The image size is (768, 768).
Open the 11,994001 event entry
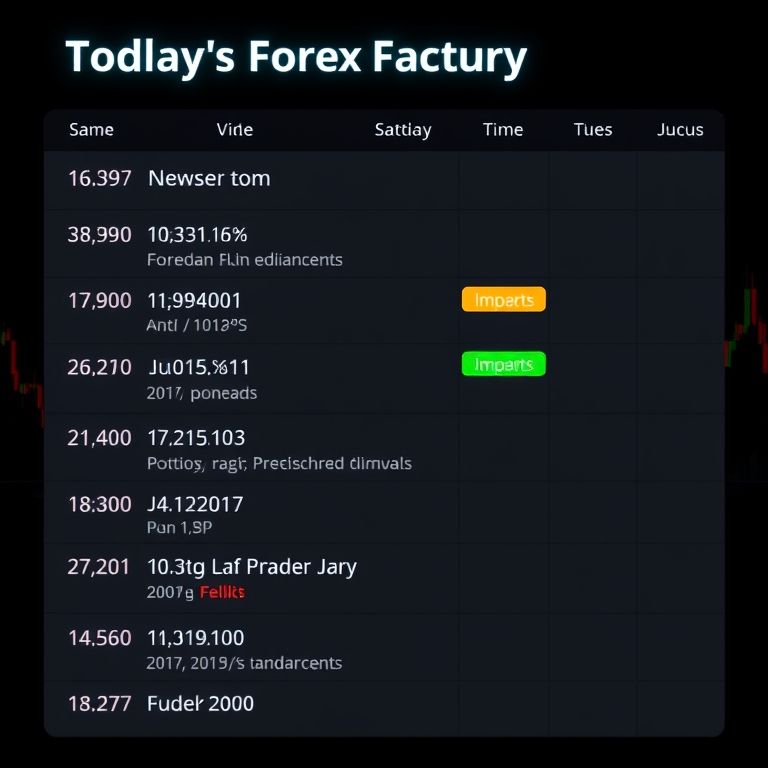(194, 300)
